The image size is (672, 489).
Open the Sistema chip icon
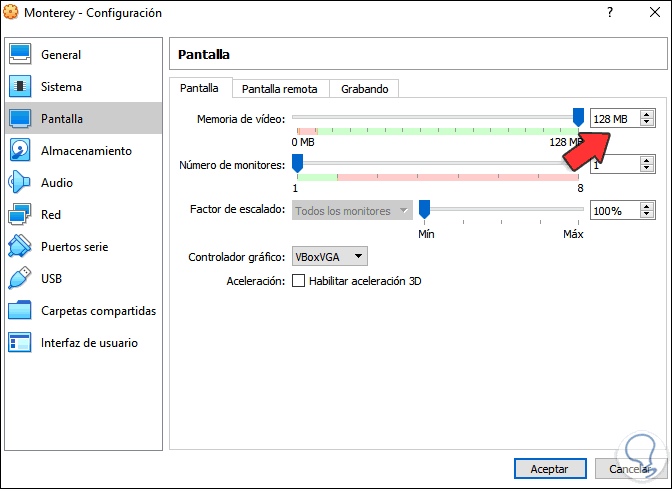20,87
